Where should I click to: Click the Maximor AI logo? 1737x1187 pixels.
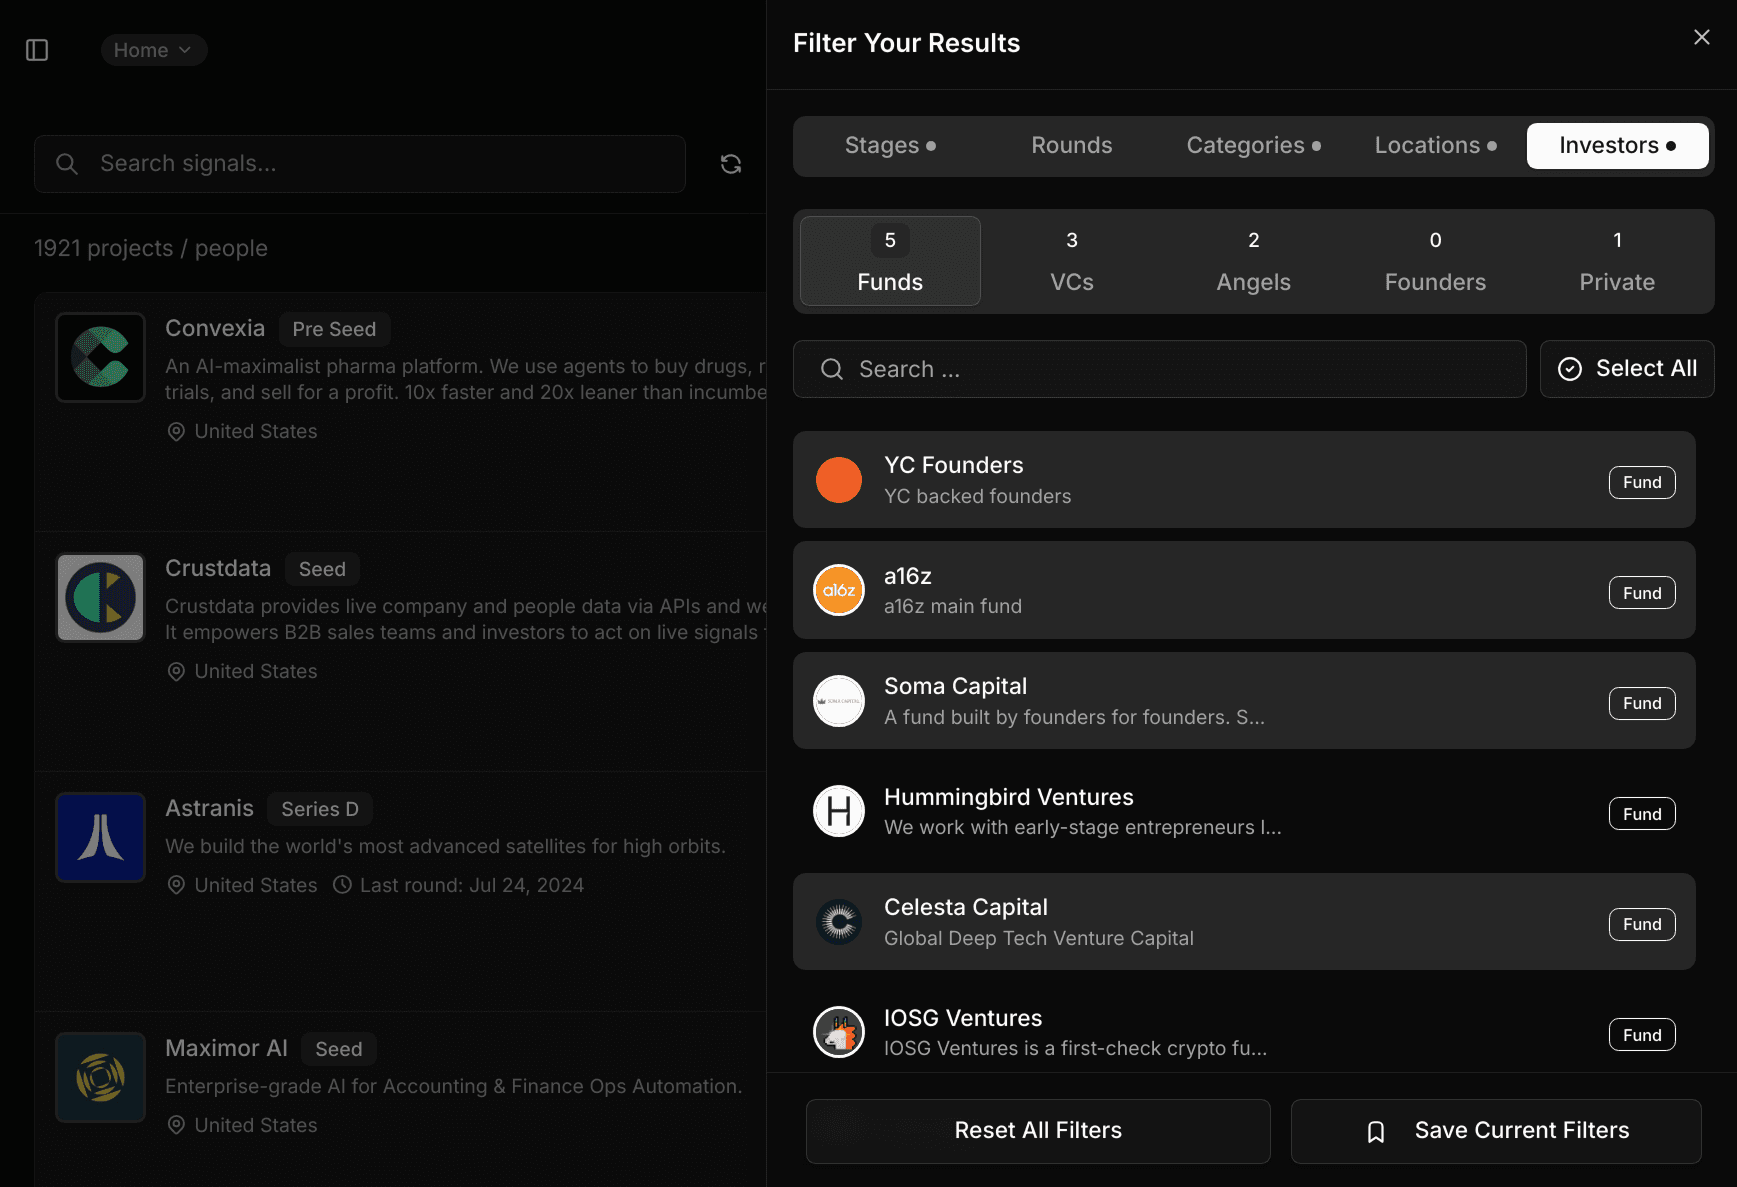coord(101,1078)
